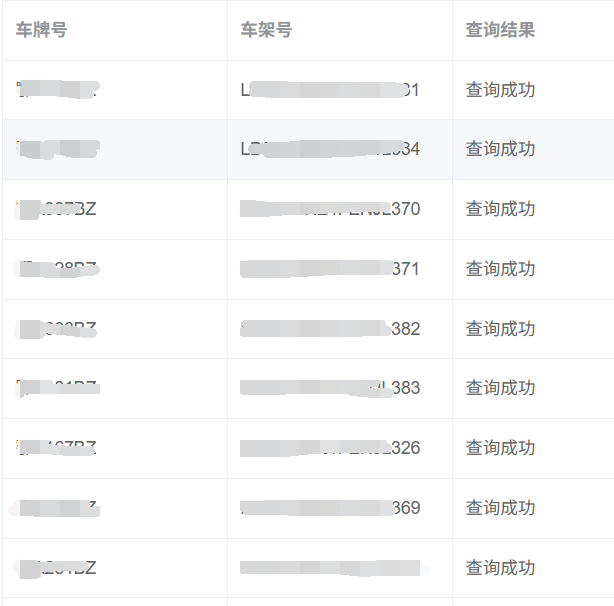This screenshot has height=606, width=614.
Task: Select VIN cell ending in 369
Action: [330, 508]
